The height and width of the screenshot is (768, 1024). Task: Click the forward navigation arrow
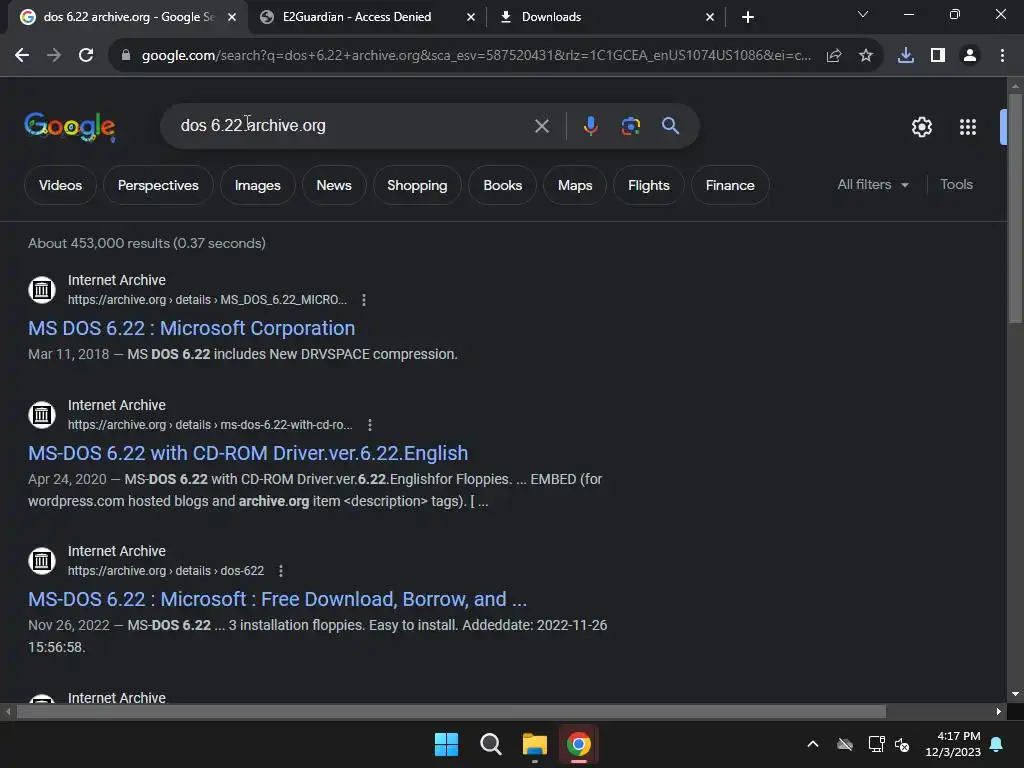(x=54, y=56)
